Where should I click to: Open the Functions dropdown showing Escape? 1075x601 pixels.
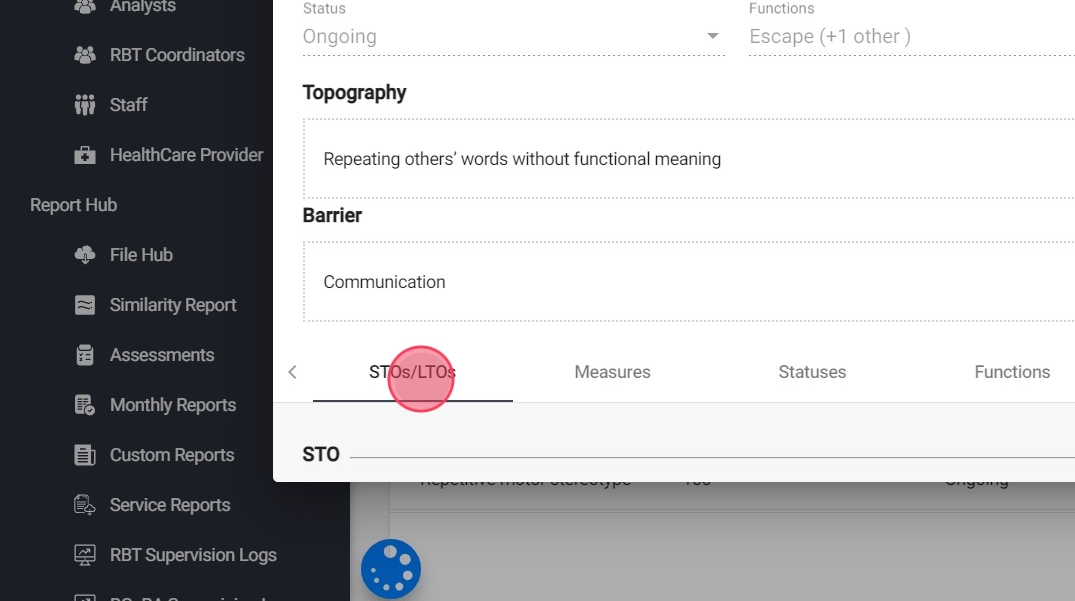(x=910, y=37)
